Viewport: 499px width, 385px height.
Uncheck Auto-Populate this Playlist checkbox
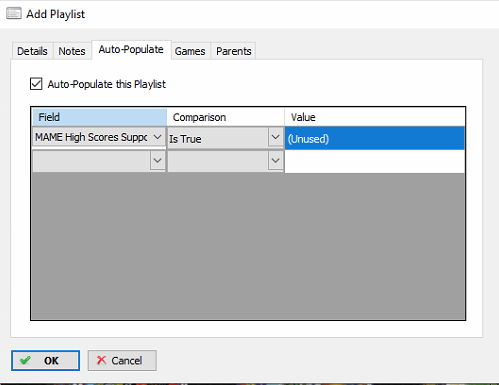click(x=36, y=84)
